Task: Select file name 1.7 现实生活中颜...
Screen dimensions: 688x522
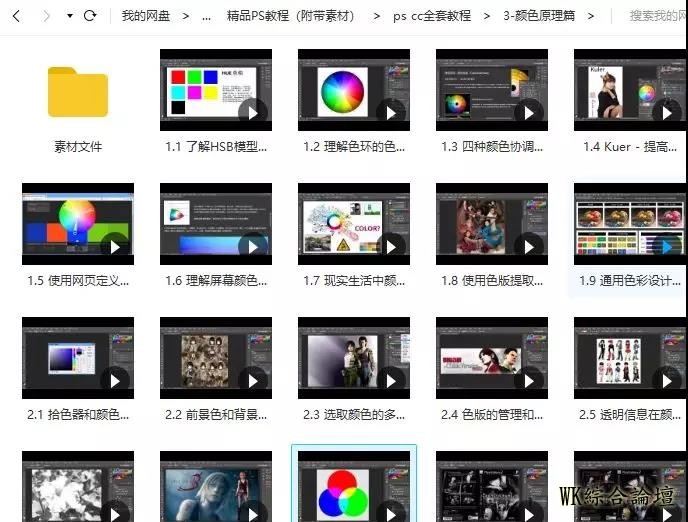Action: 354,280
